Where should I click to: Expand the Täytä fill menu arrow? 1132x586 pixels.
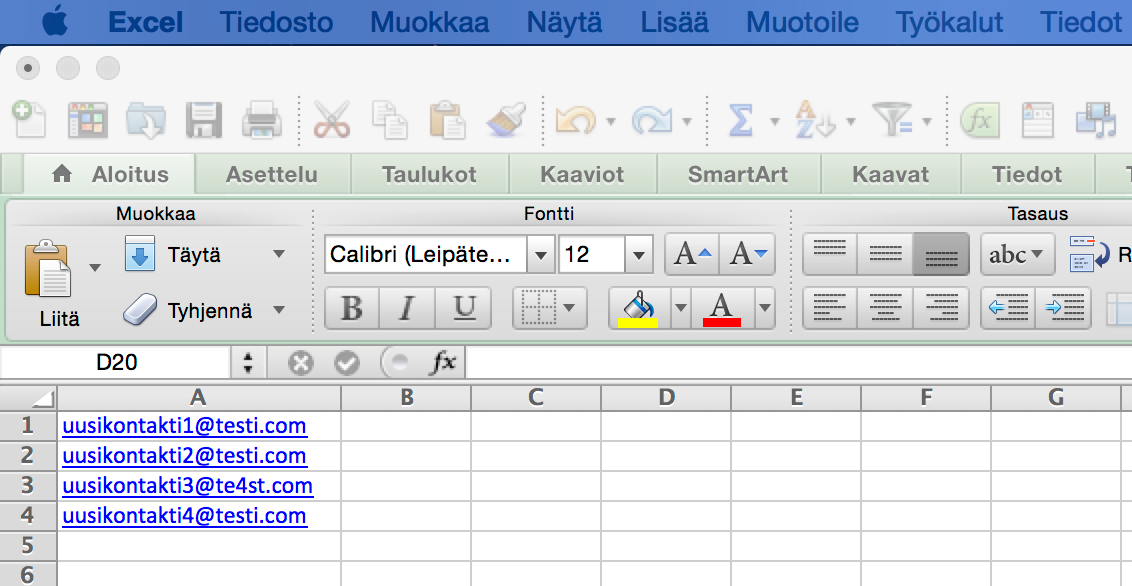(279, 254)
